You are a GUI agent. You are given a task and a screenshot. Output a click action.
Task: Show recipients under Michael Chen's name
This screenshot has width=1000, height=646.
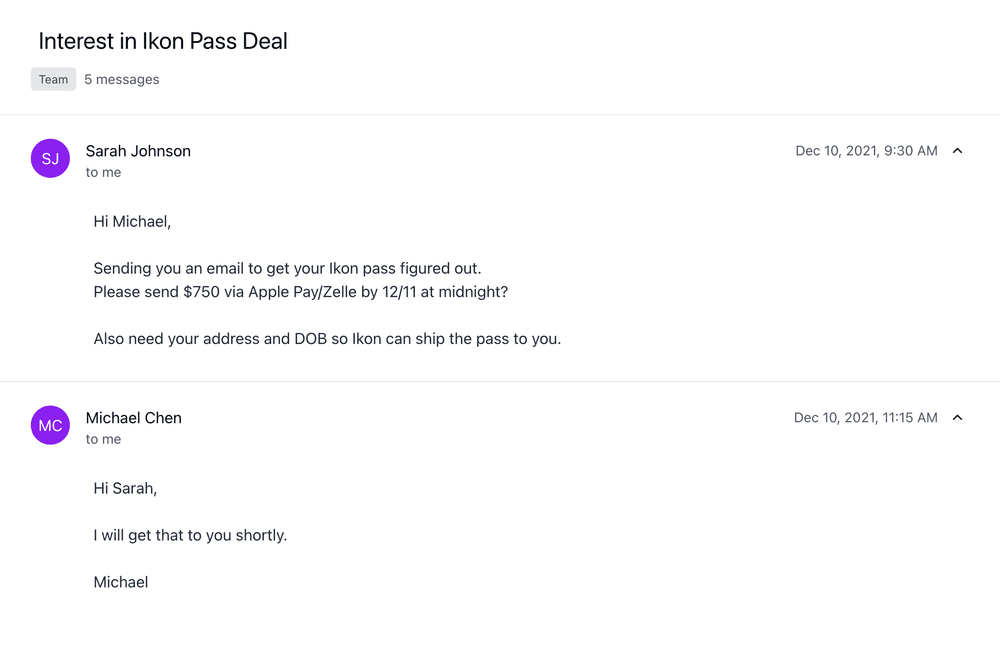(103, 440)
